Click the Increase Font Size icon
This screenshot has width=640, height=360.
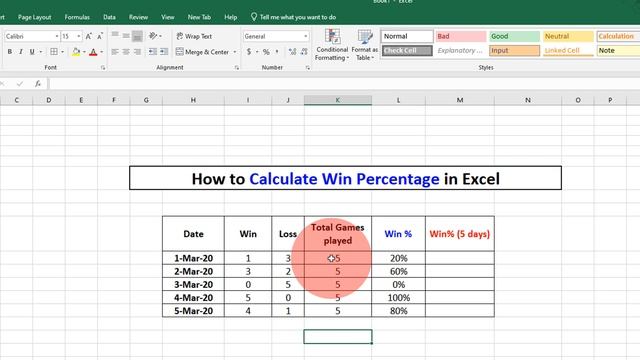click(x=89, y=36)
